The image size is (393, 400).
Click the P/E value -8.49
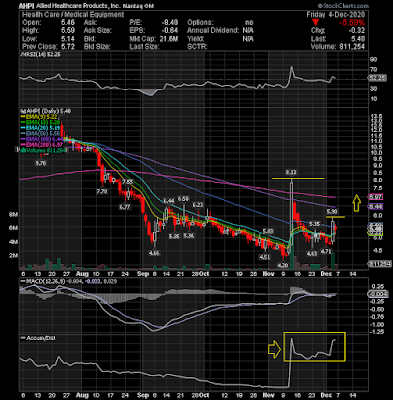[169, 22]
